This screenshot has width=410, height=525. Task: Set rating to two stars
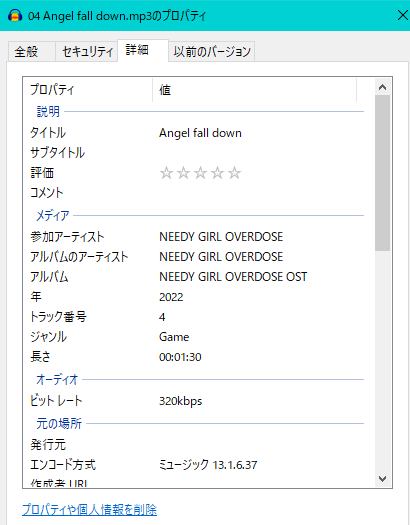click(183, 173)
